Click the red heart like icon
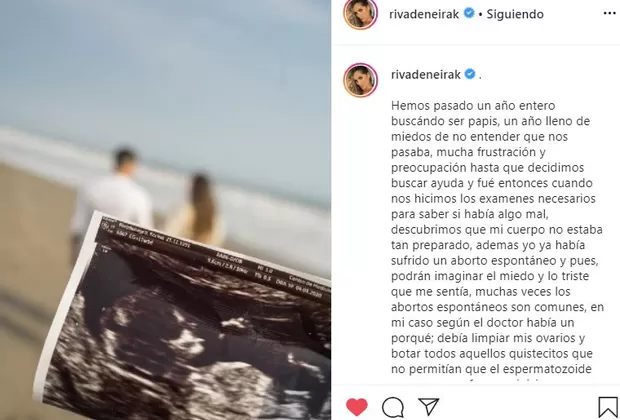 pyautogui.click(x=357, y=407)
